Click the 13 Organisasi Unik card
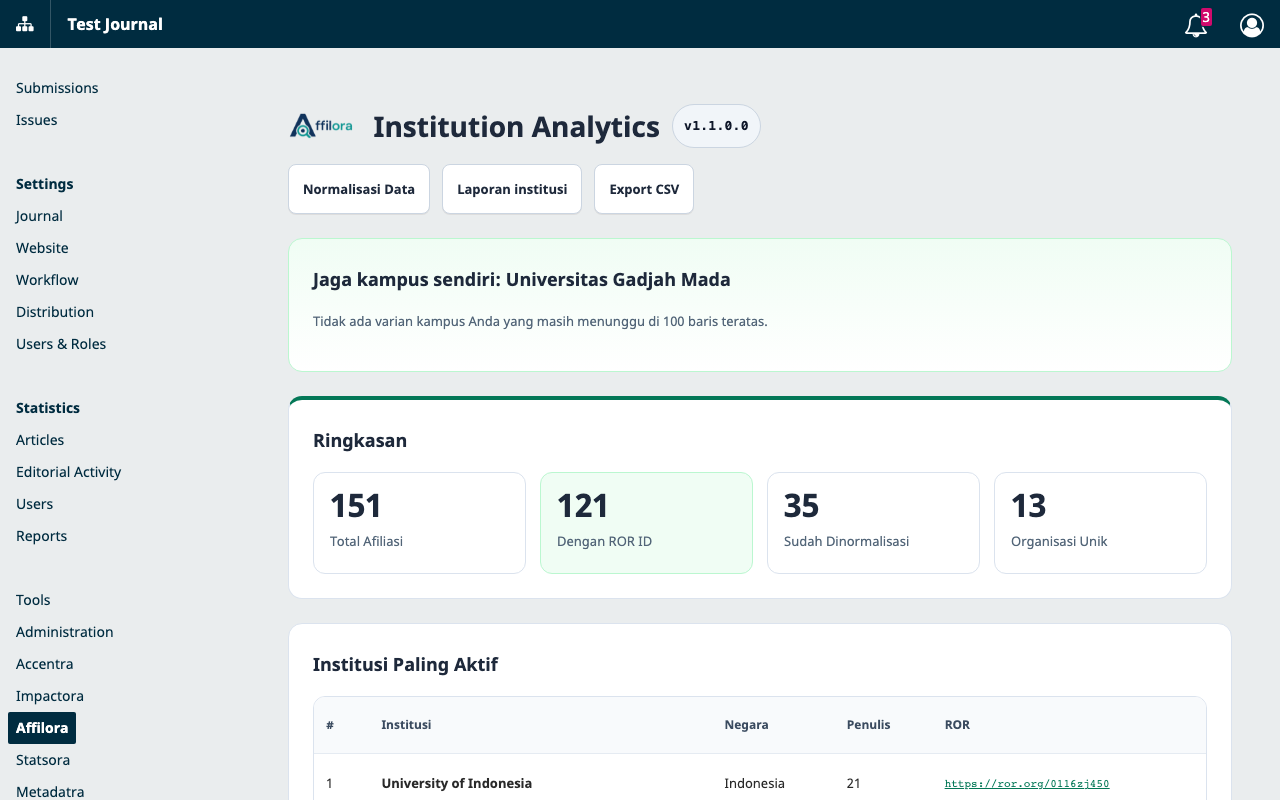1280x800 pixels. pyautogui.click(x=1100, y=523)
